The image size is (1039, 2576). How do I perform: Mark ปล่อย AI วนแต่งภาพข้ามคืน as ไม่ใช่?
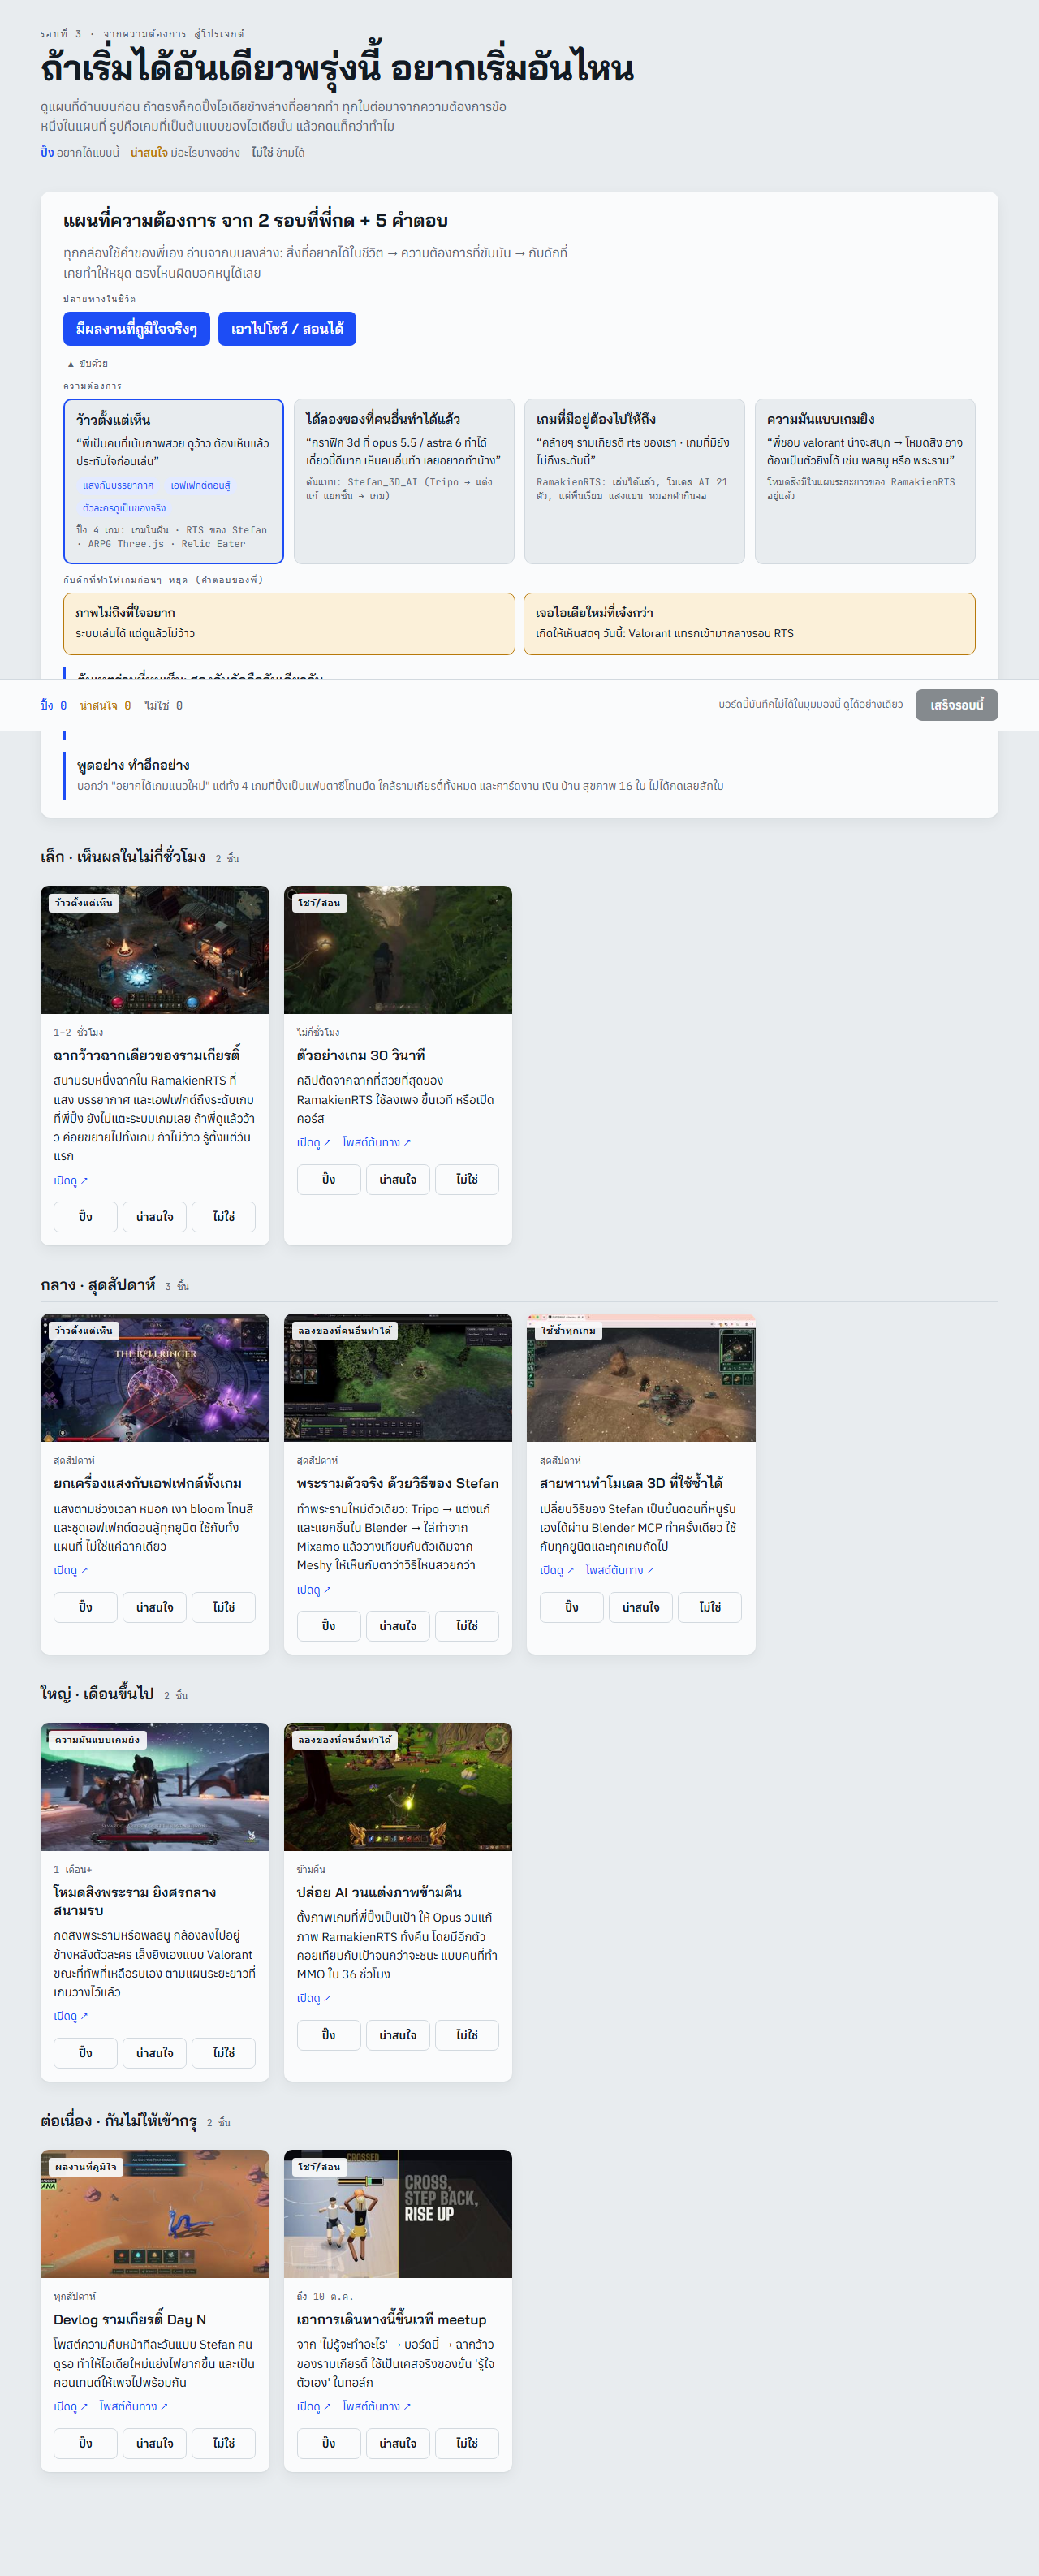467,2035
